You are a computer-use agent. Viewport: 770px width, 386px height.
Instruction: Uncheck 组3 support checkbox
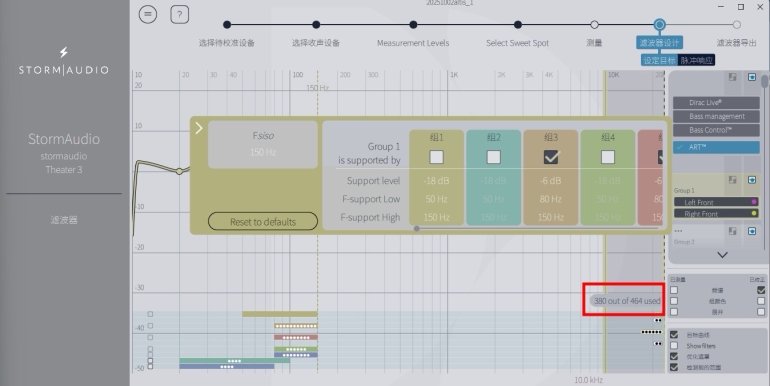point(551,157)
